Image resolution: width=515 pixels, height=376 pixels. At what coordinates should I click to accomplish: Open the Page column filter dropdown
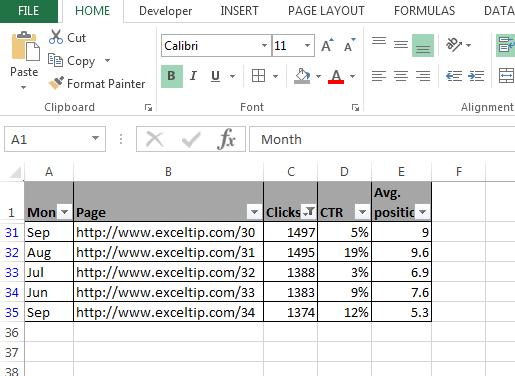pyautogui.click(x=254, y=212)
